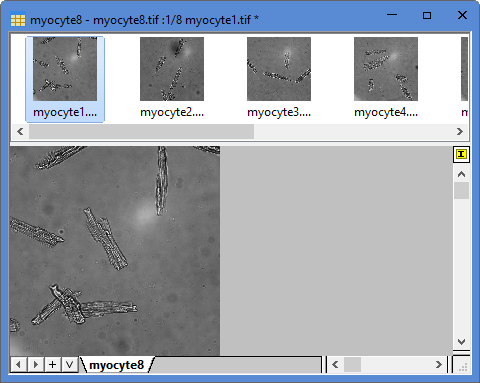480x383 pixels.
Task: Click the myocyte4.... file name label
Action: [386, 112]
